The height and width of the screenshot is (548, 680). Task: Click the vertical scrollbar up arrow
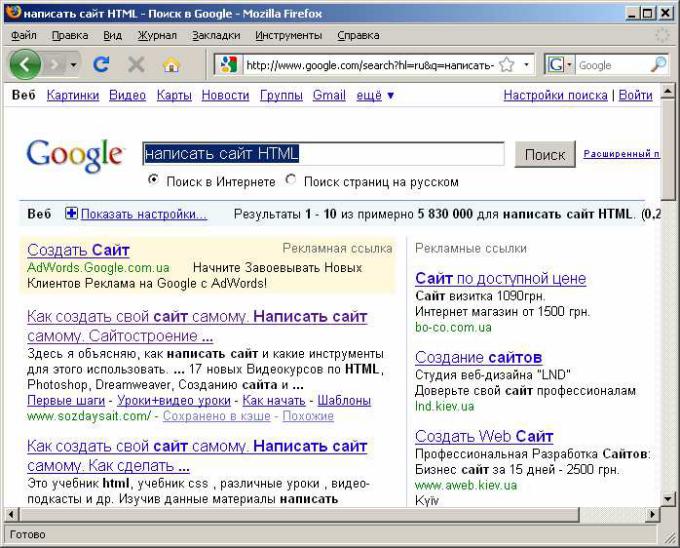point(667,91)
